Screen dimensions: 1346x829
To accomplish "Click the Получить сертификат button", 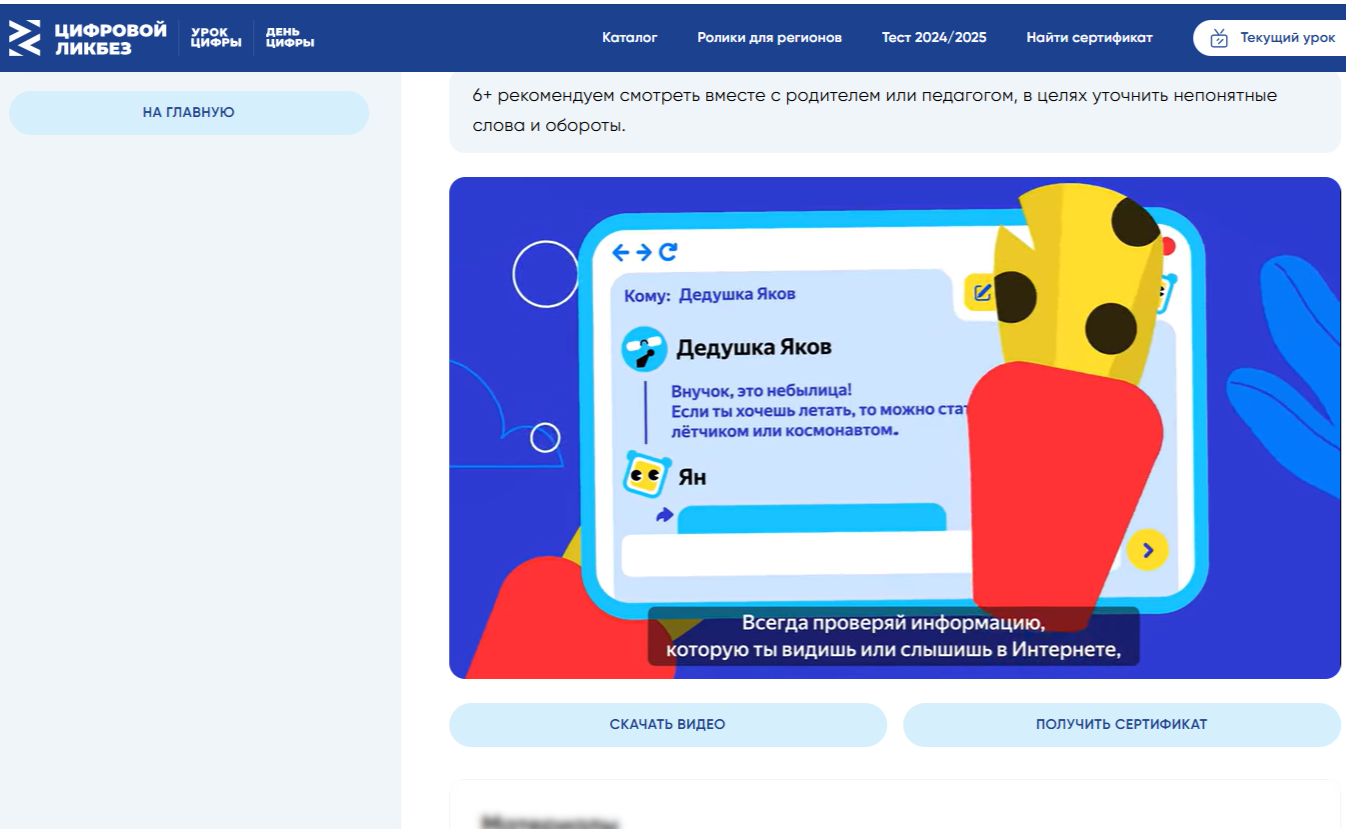I will (x=1121, y=725).
